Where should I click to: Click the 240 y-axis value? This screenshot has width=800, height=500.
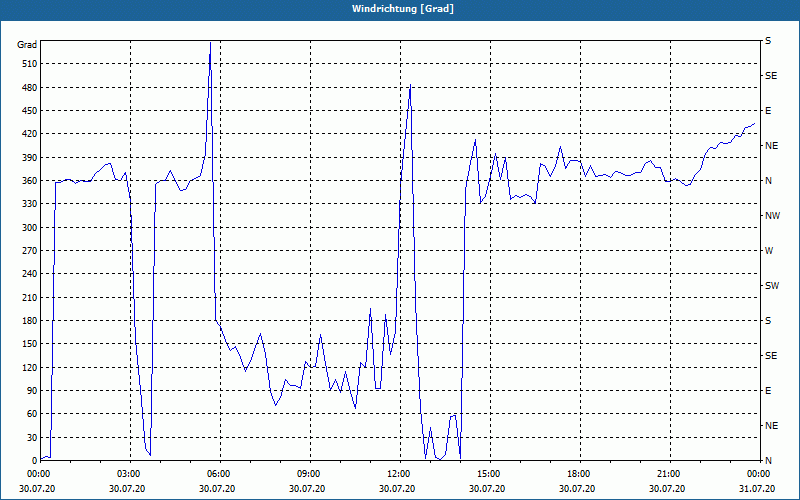point(30,274)
